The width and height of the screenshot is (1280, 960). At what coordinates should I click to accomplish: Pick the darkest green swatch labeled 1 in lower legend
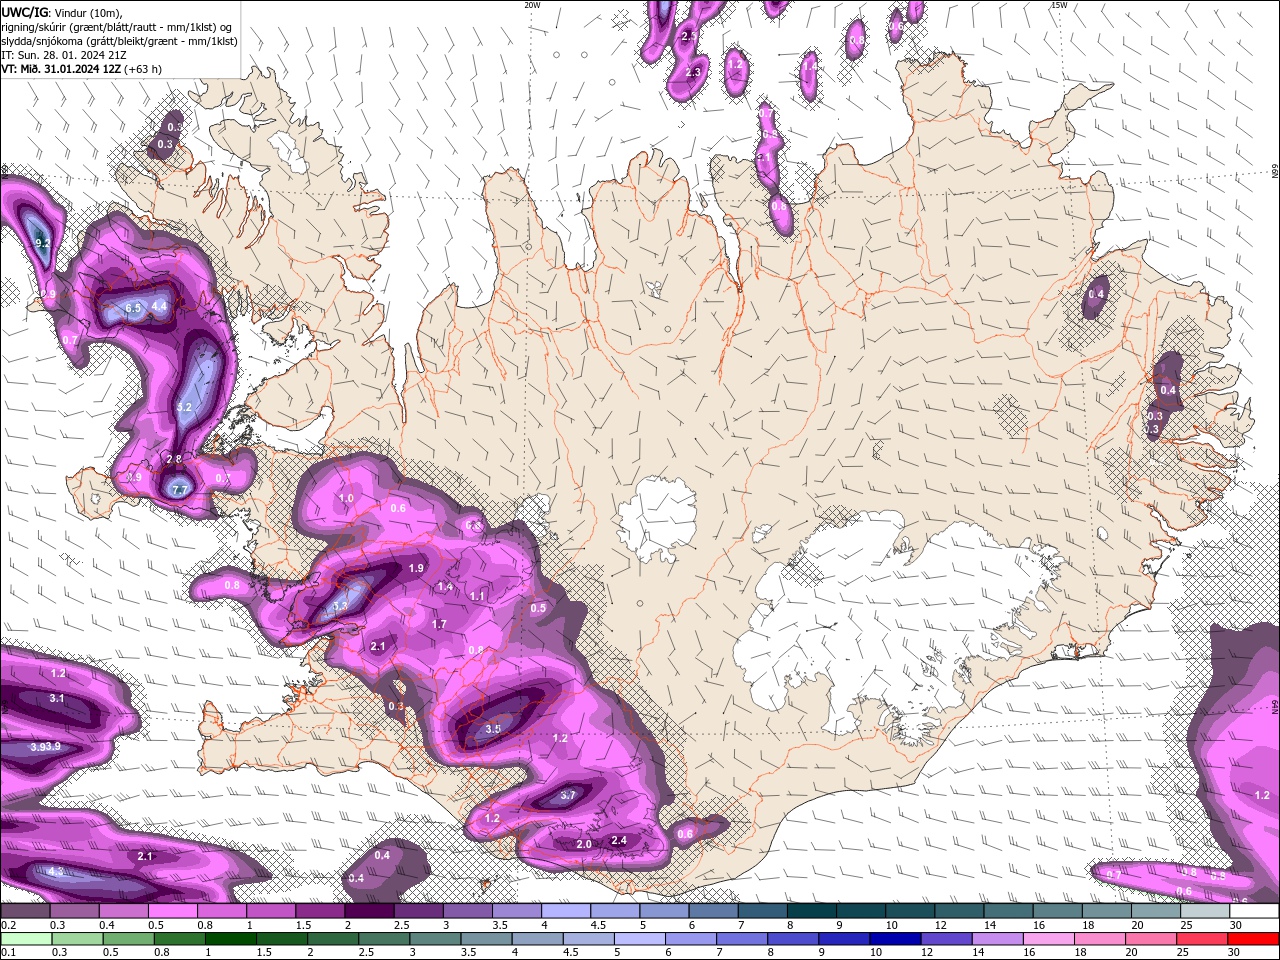coord(231,939)
